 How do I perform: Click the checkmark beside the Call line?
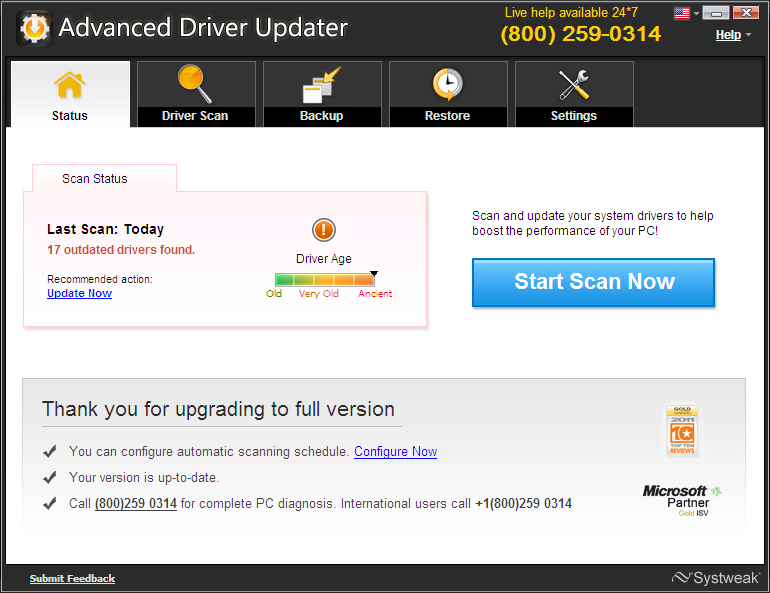coord(50,503)
